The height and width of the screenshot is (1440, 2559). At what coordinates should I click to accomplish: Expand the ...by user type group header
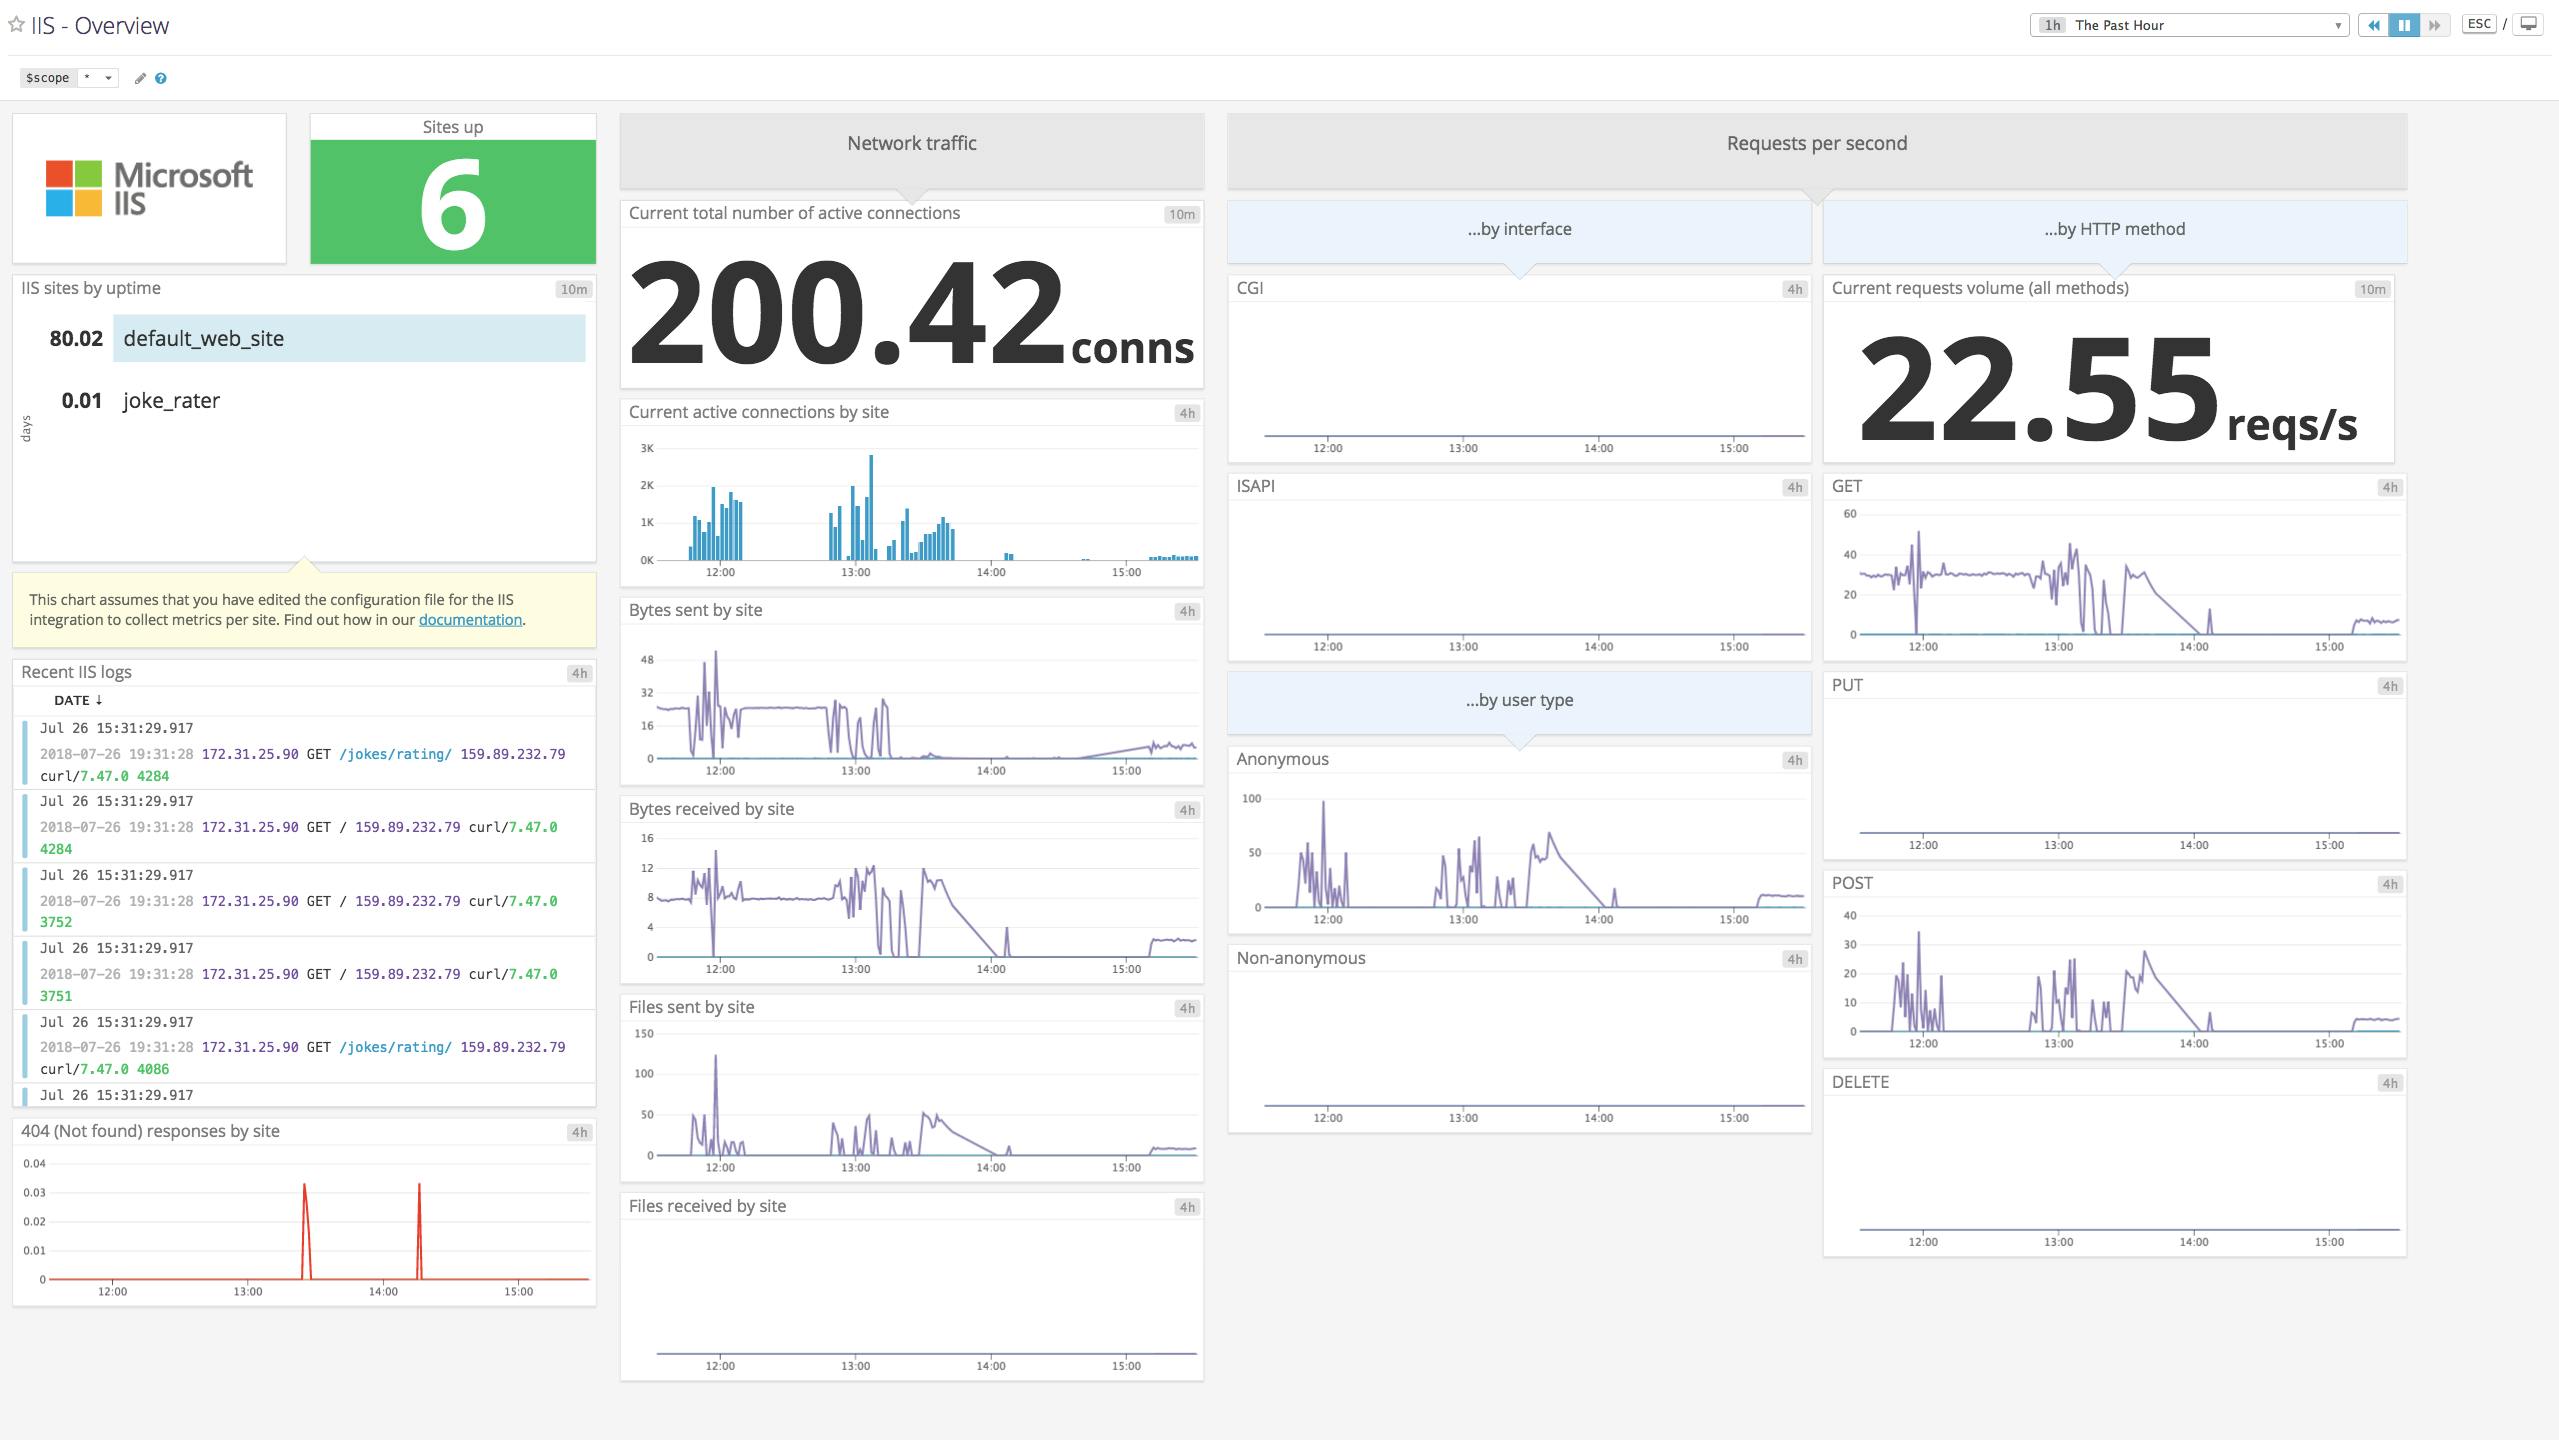click(1518, 700)
